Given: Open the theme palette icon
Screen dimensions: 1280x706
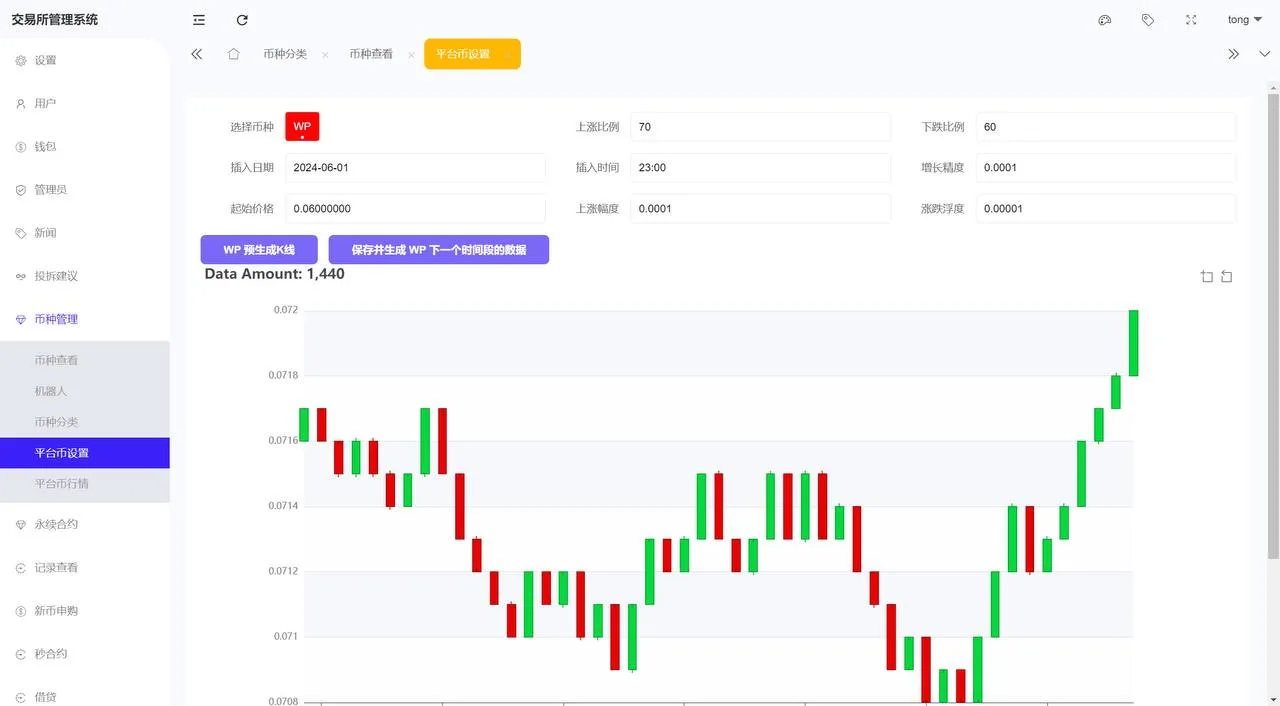Looking at the screenshot, I should click(1105, 20).
